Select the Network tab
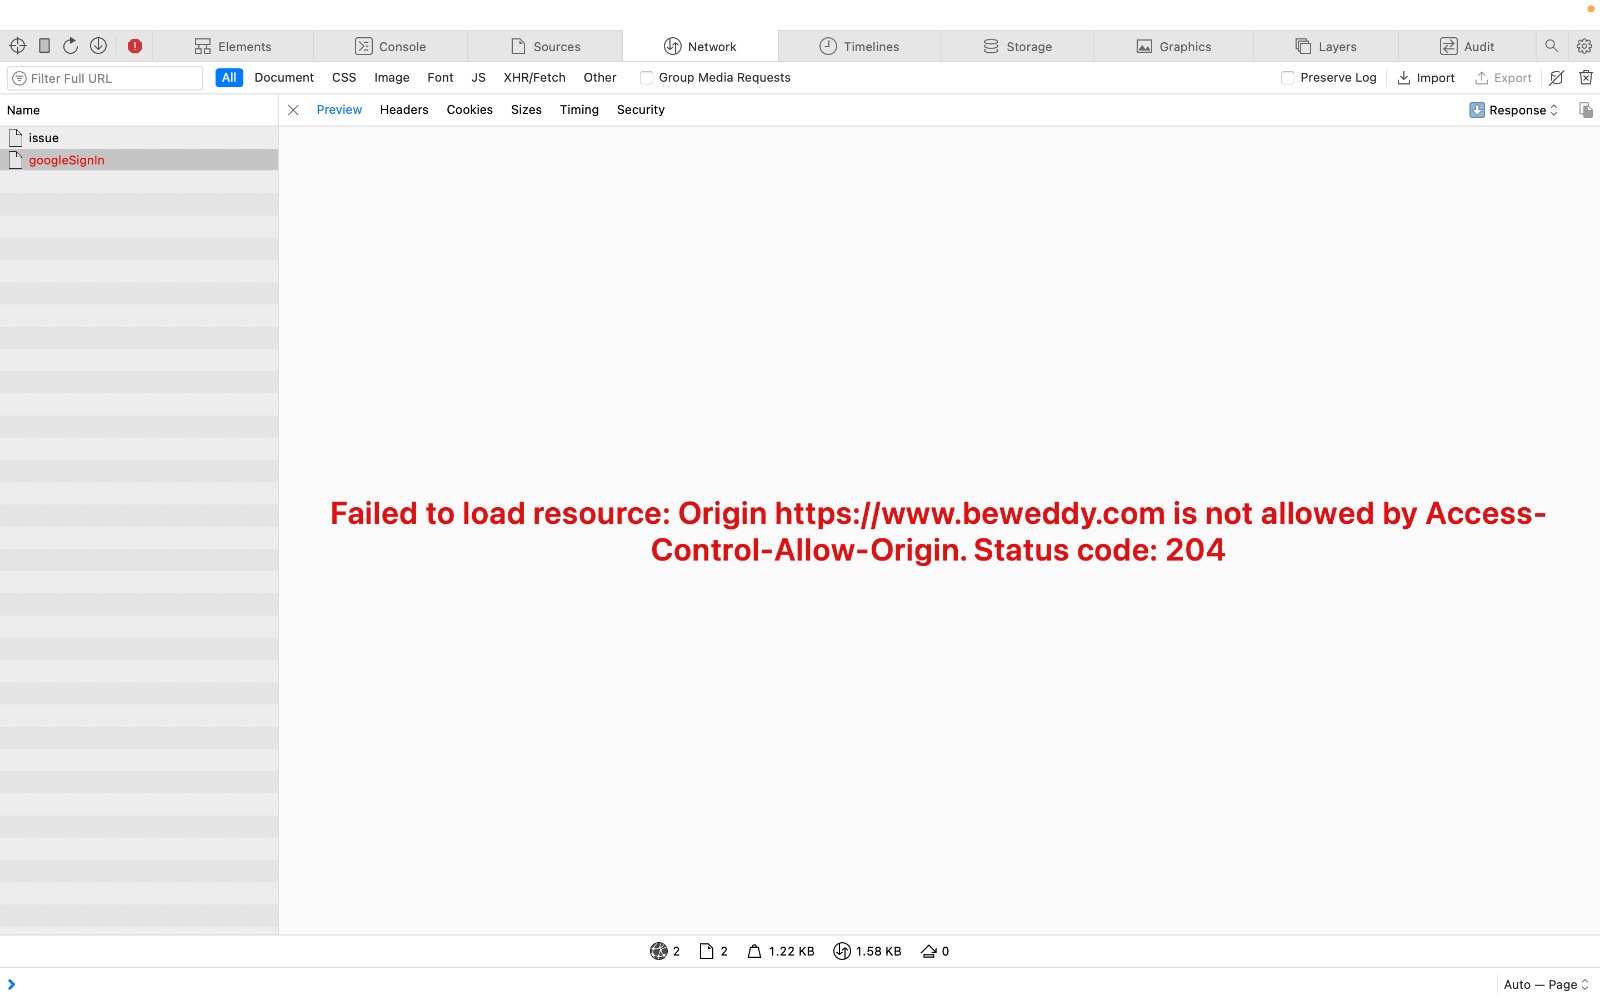This screenshot has height=1000, width=1600. (700, 46)
